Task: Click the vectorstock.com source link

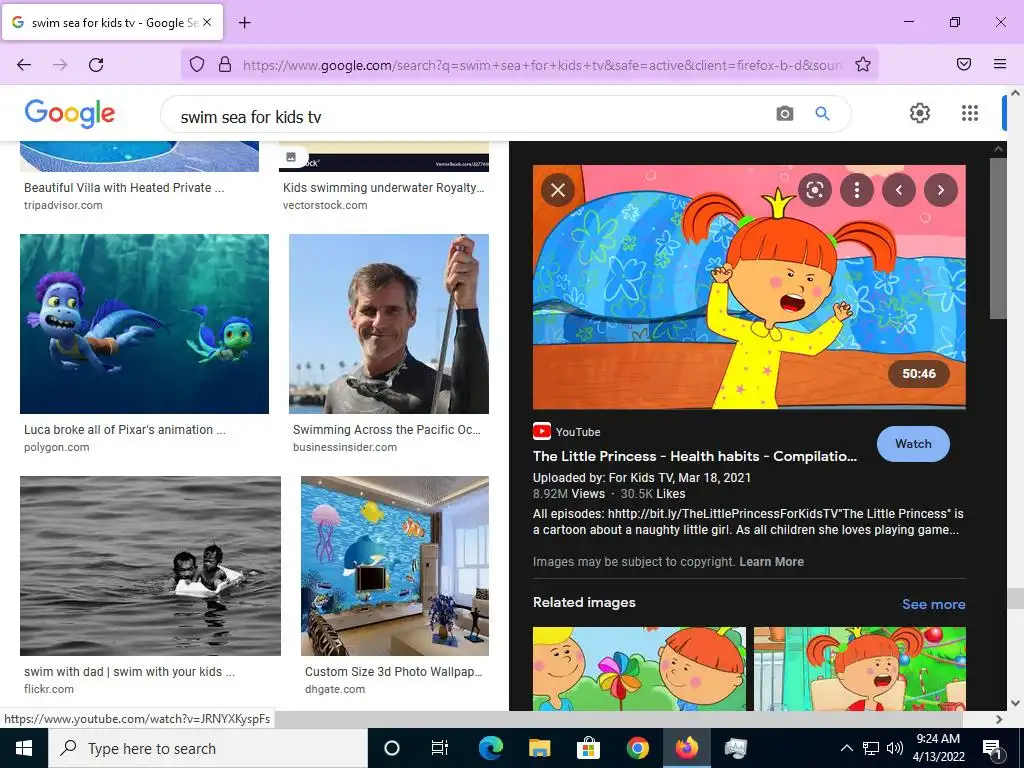Action: click(325, 205)
